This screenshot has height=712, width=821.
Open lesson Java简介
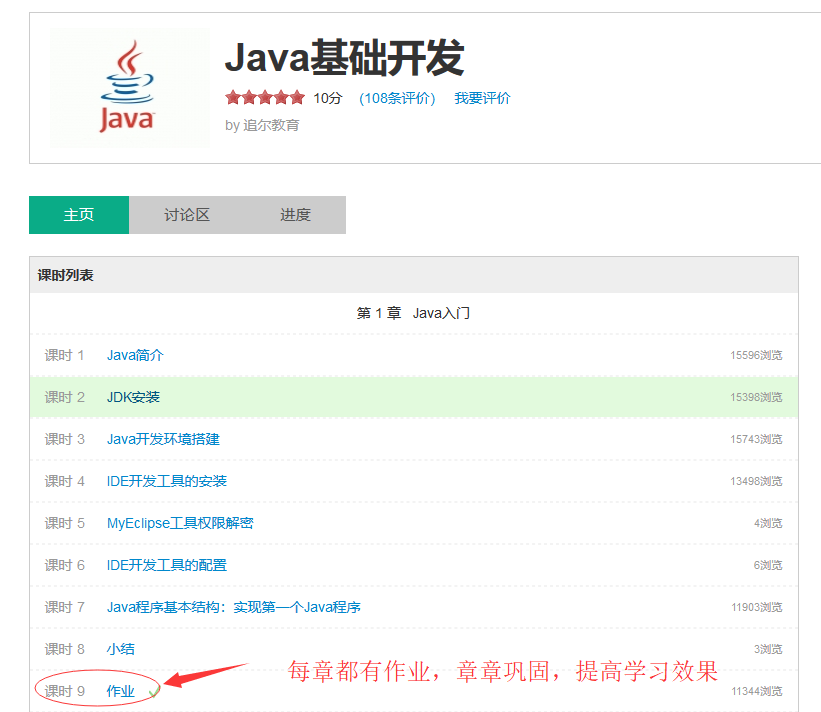pos(135,355)
